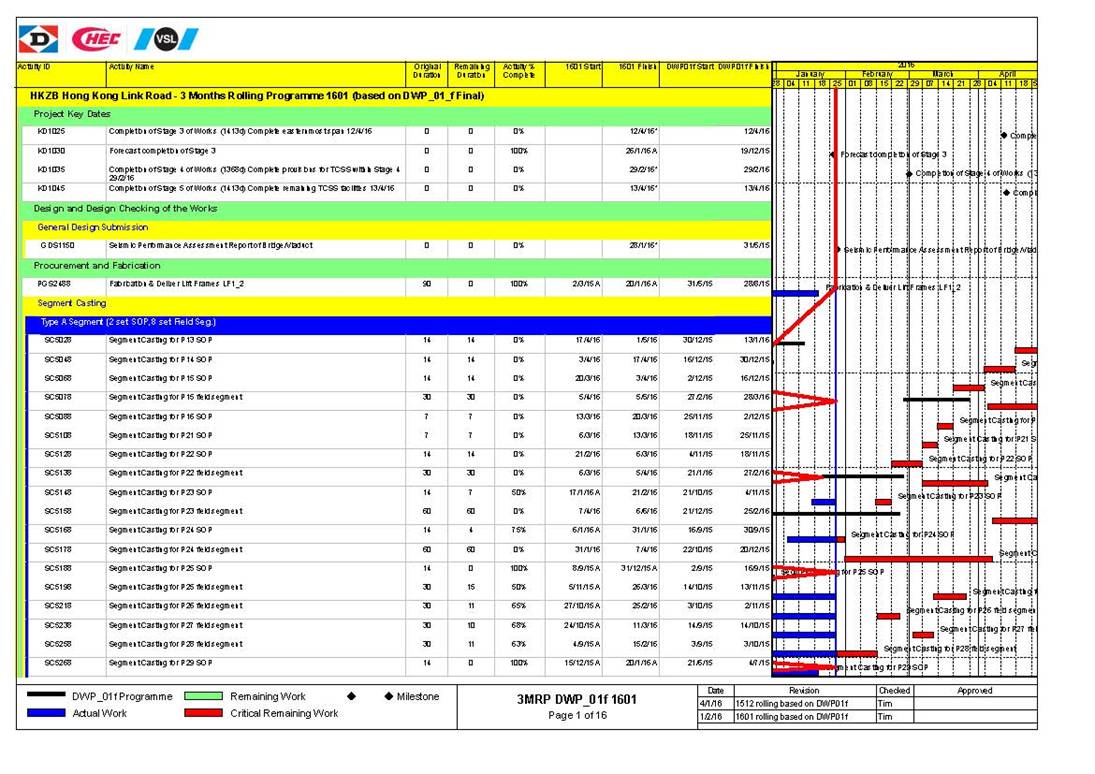Click the VSL logo
Screen dimensions: 1095x774
166,38
